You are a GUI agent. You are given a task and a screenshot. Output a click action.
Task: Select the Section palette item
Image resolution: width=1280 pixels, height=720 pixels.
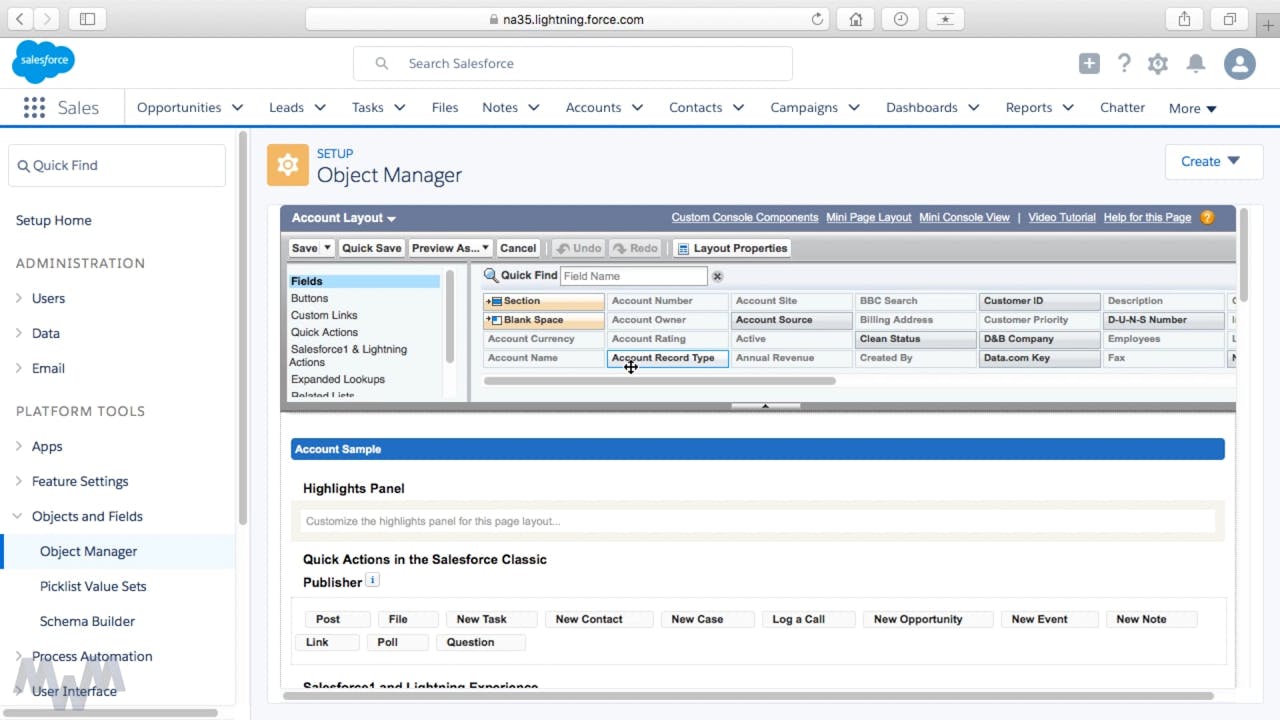[544, 301]
